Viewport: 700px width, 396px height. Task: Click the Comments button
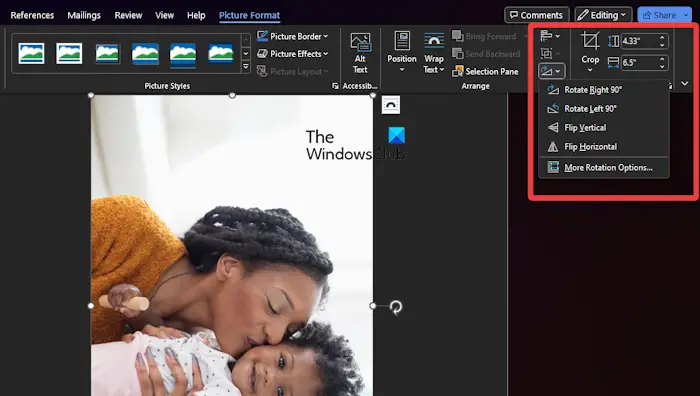[537, 15]
